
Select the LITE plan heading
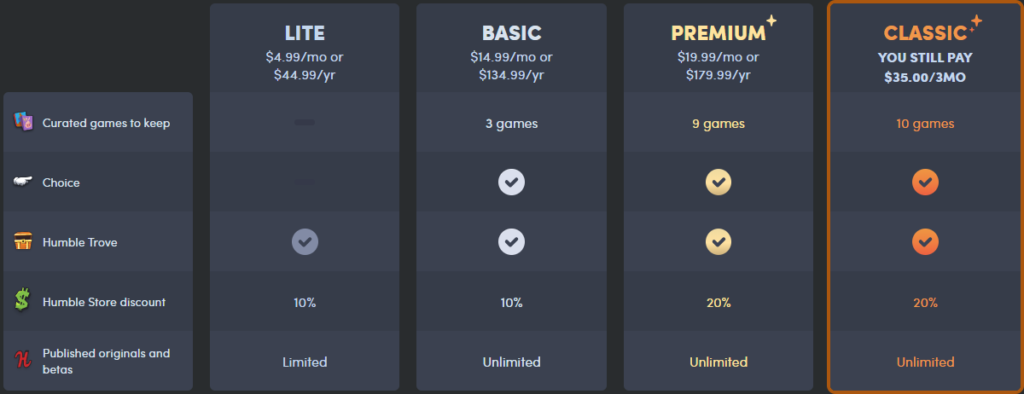click(x=304, y=33)
